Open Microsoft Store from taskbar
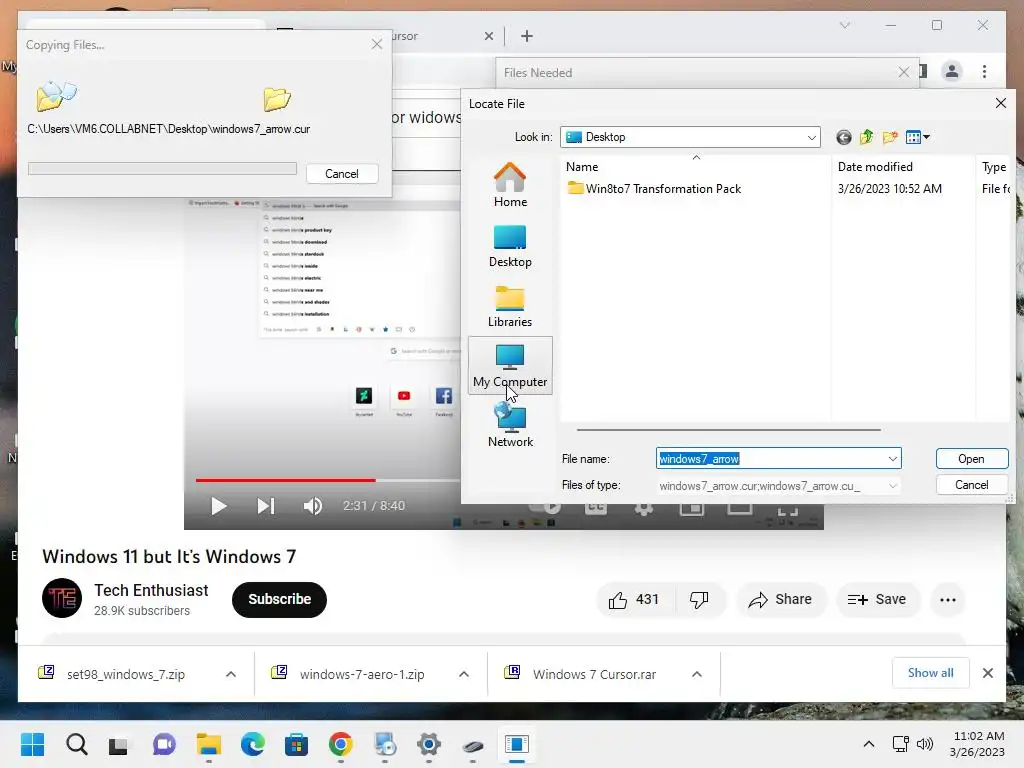Image resolution: width=1024 pixels, height=768 pixels. pyautogui.click(x=296, y=744)
